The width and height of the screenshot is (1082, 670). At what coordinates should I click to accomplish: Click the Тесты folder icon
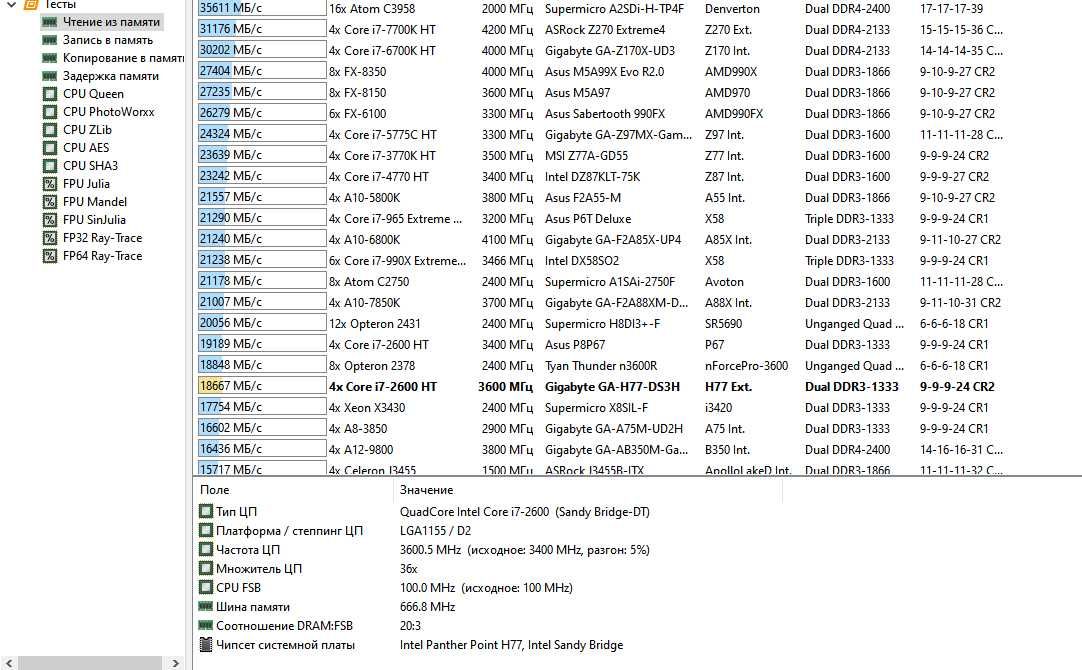31,4
